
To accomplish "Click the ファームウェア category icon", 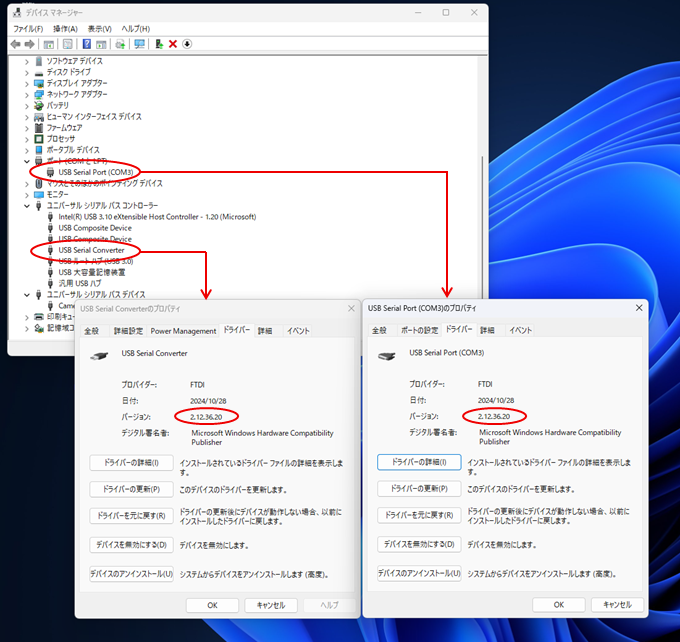I will pyautogui.click(x=39, y=128).
